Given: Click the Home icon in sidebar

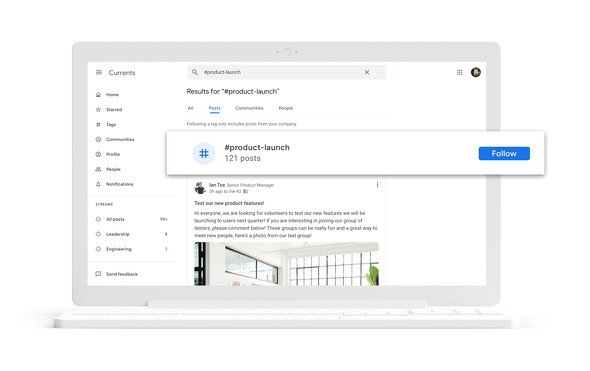Looking at the screenshot, I should [x=98, y=94].
